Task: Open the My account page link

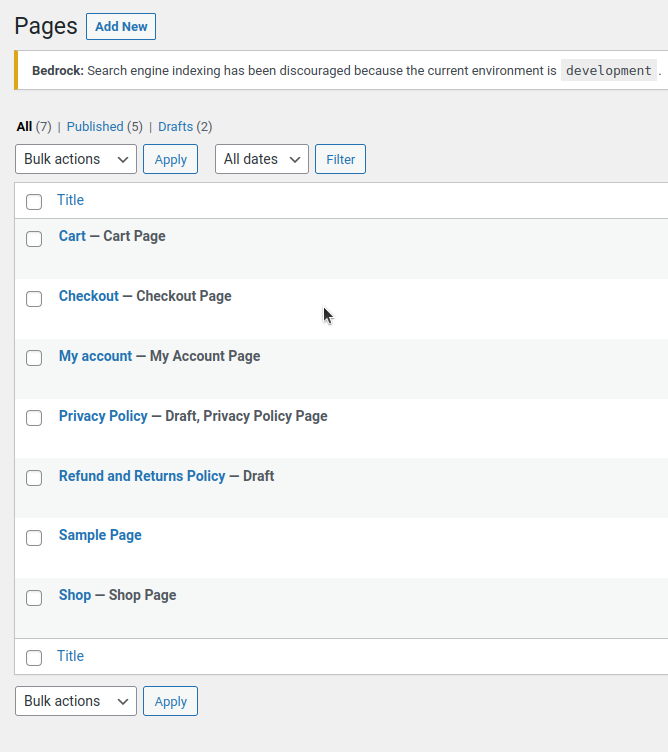Action: point(95,356)
